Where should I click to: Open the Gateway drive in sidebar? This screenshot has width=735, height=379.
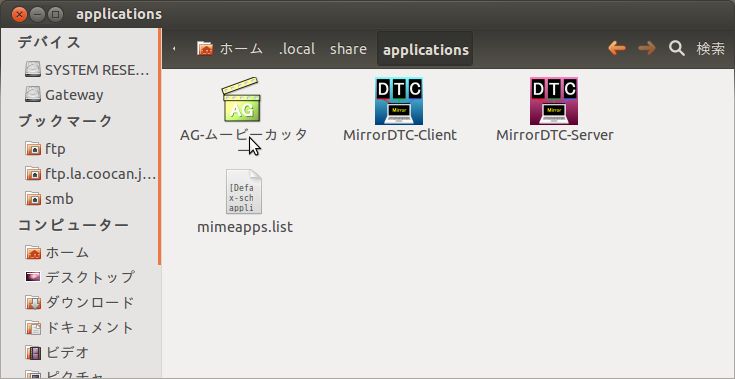tap(64, 95)
